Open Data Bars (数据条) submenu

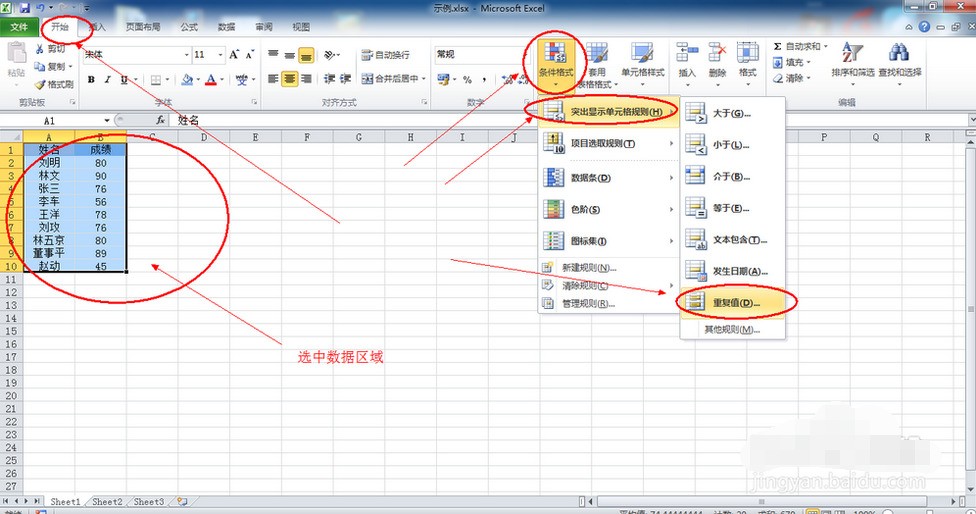[x=608, y=178]
